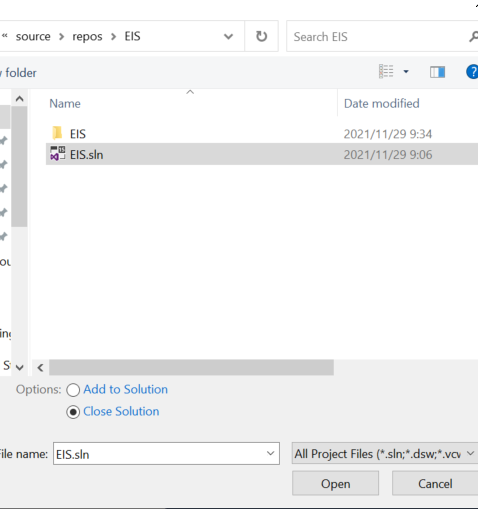Screen dimensions: 478x509
Task: Select the EIS.sln file name
Action: (86, 155)
